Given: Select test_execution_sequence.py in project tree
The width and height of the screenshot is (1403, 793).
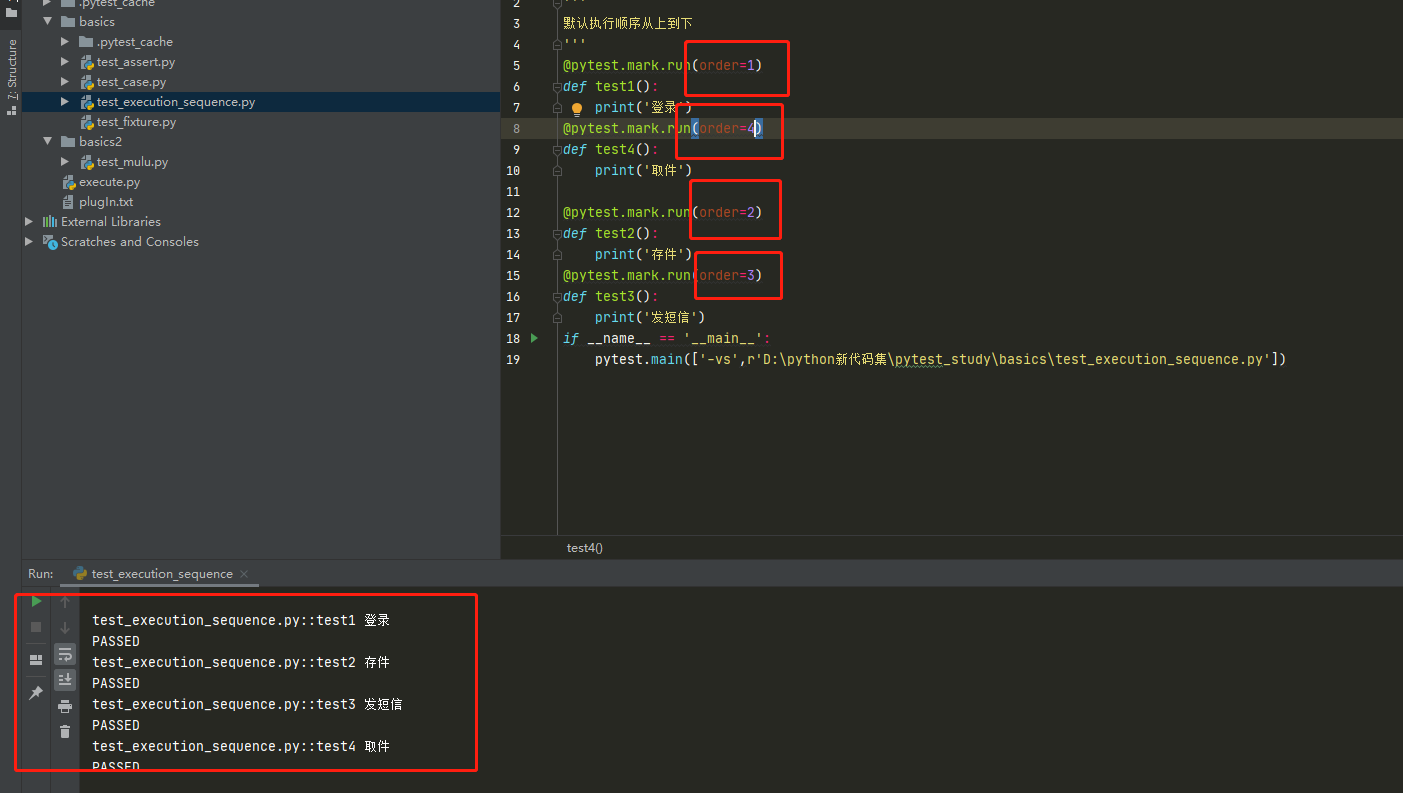Looking at the screenshot, I should (176, 102).
